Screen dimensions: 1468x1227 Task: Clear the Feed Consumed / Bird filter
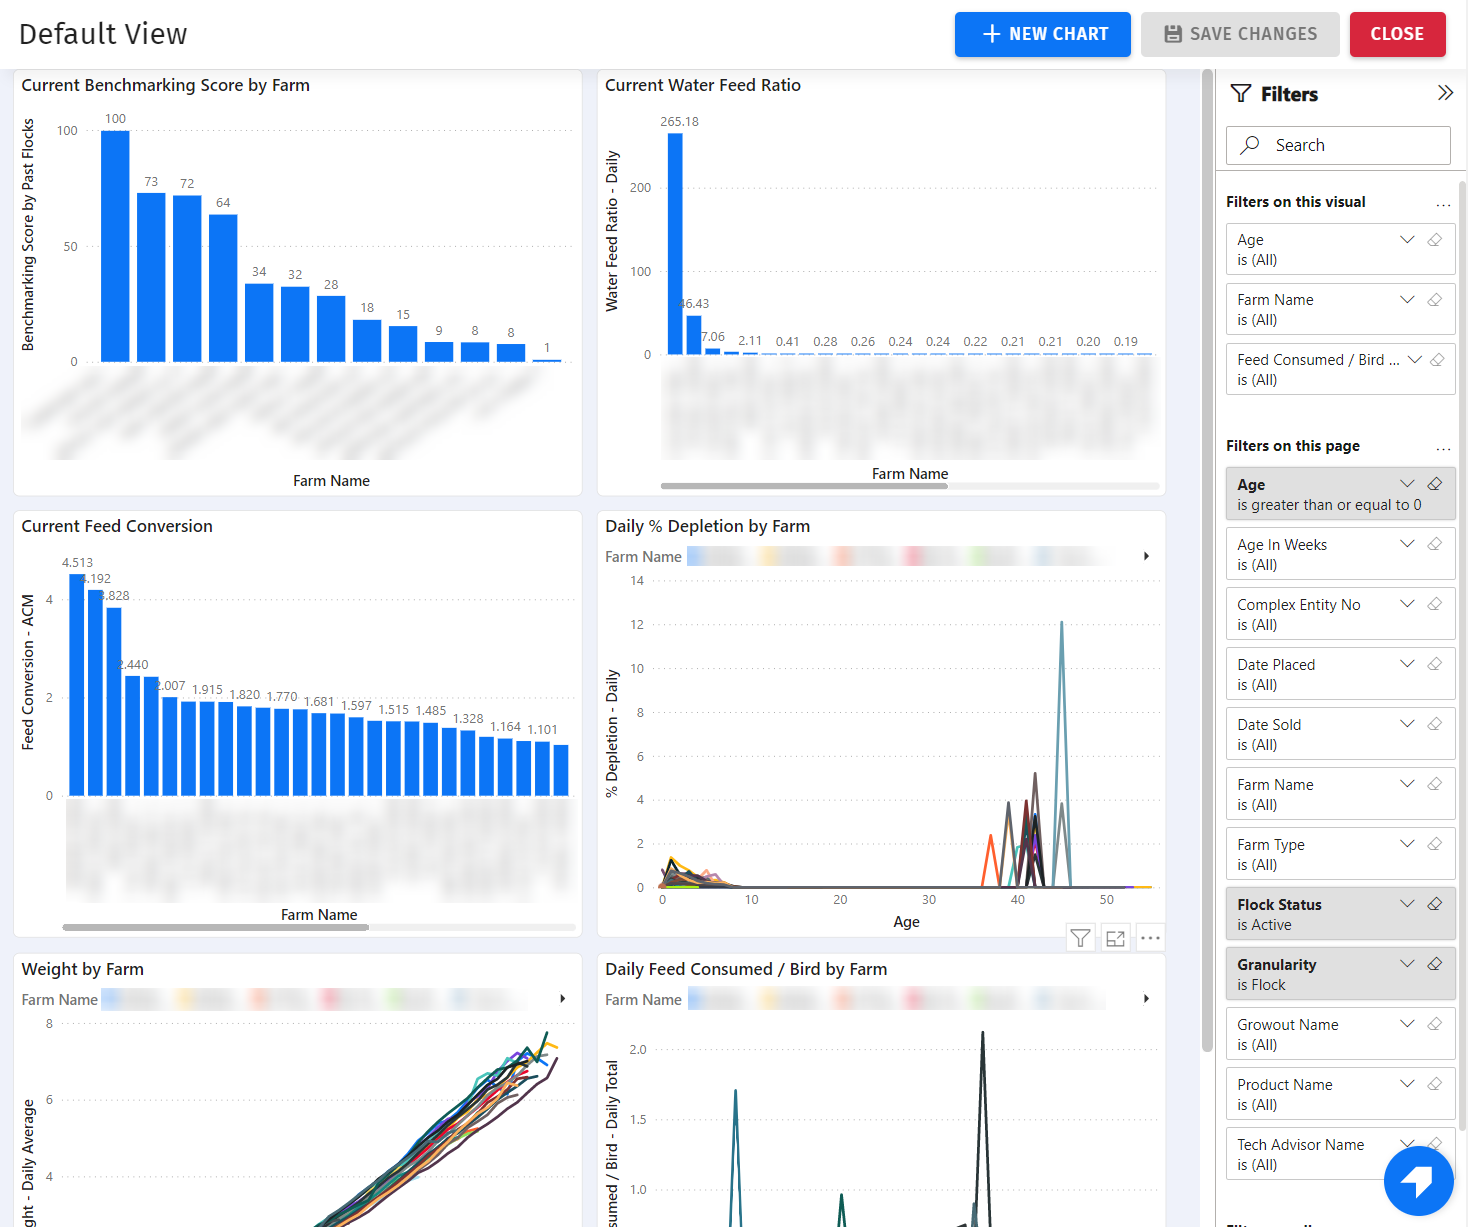pos(1438,360)
